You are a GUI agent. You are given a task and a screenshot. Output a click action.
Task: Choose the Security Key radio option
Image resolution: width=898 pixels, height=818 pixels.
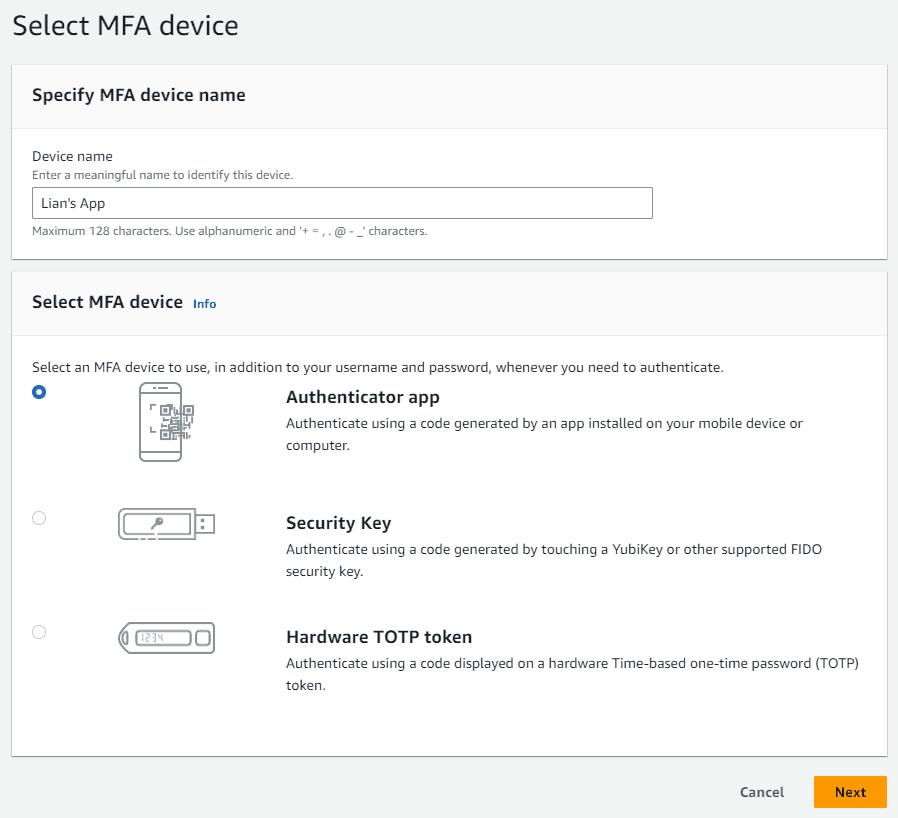coord(39,518)
